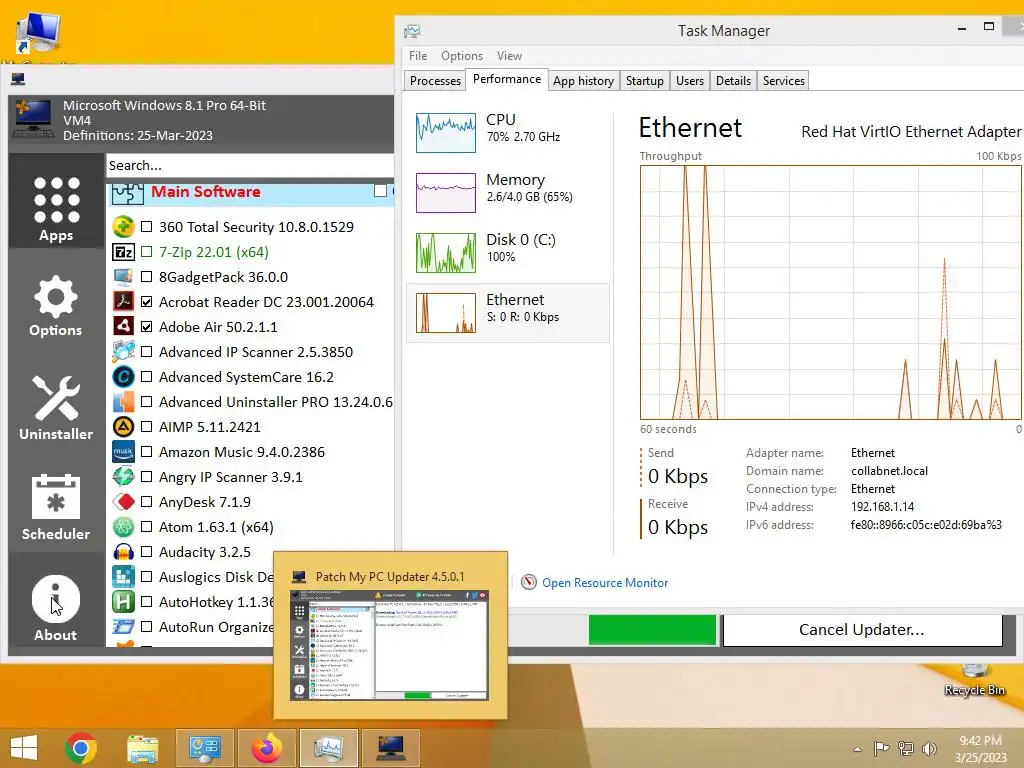Click the Cancel Updater button
This screenshot has height=768, width=1024.
862,630
